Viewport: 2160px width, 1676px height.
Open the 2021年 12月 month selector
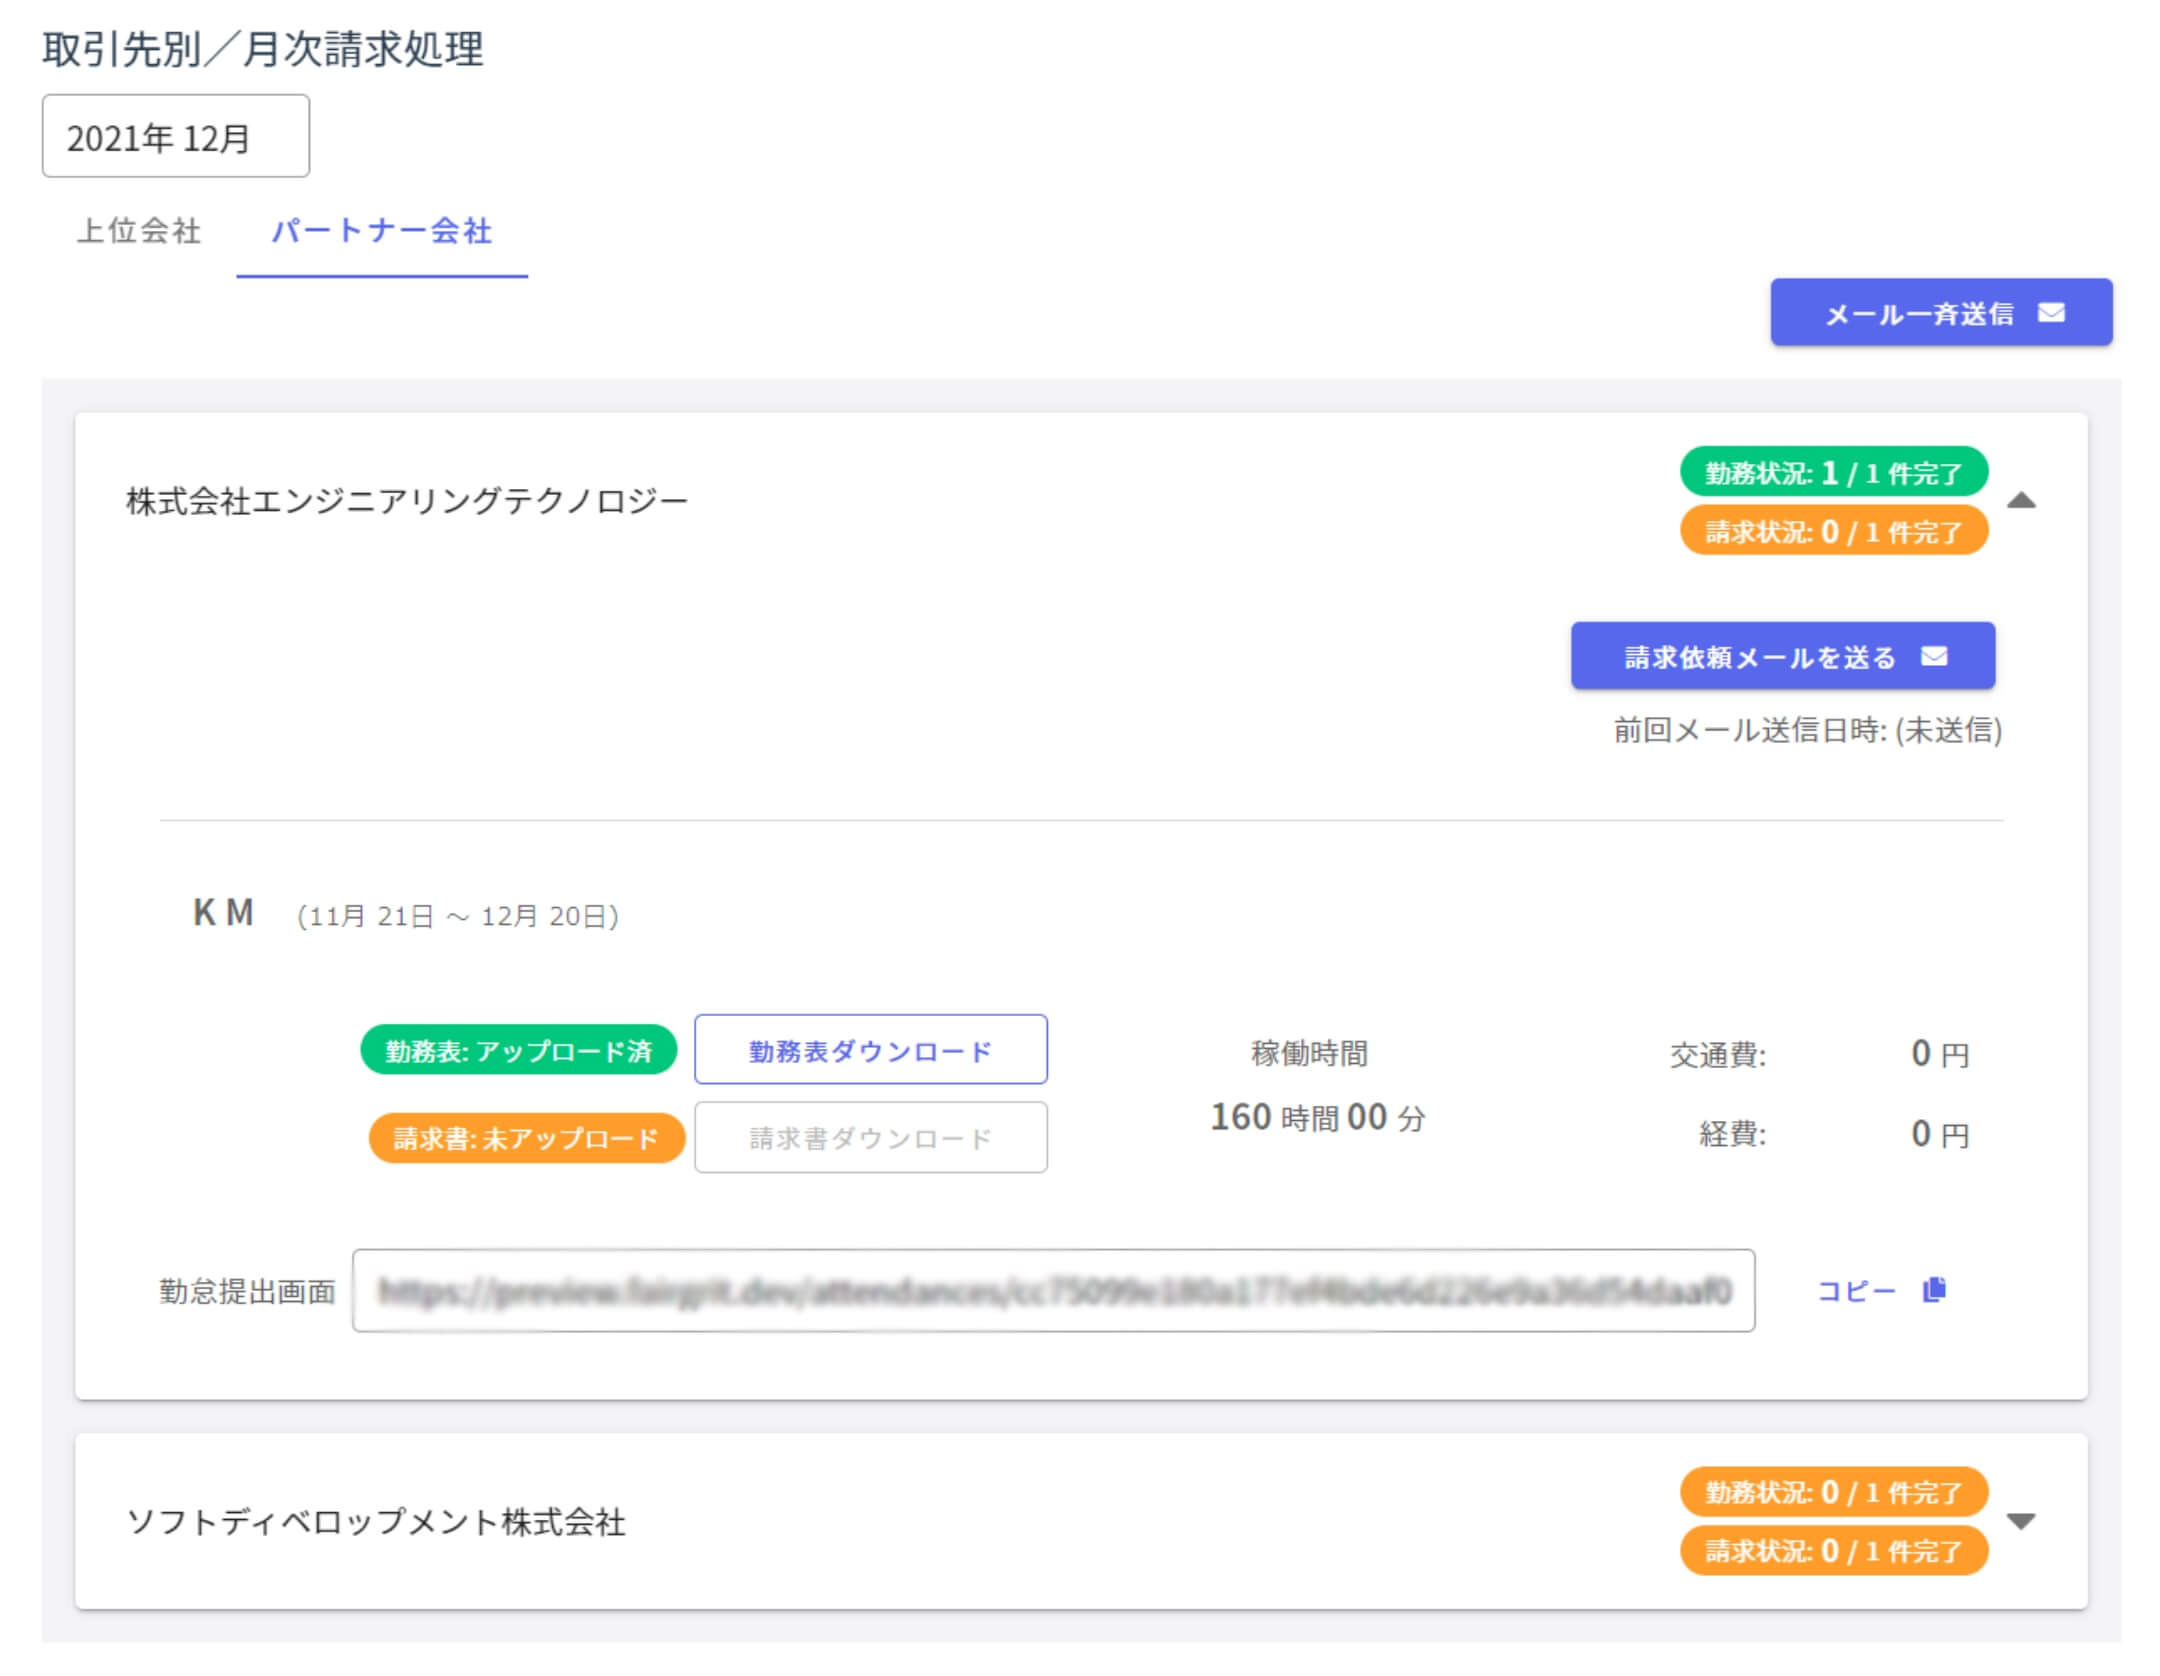pyautogui.click(x=176, y=136)
